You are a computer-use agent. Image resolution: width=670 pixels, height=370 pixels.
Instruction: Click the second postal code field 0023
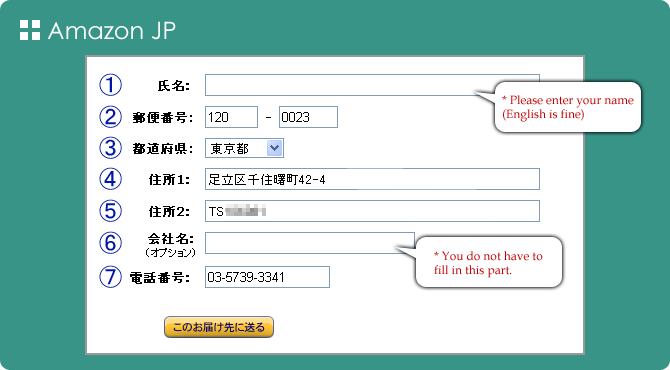pos(308,117)
